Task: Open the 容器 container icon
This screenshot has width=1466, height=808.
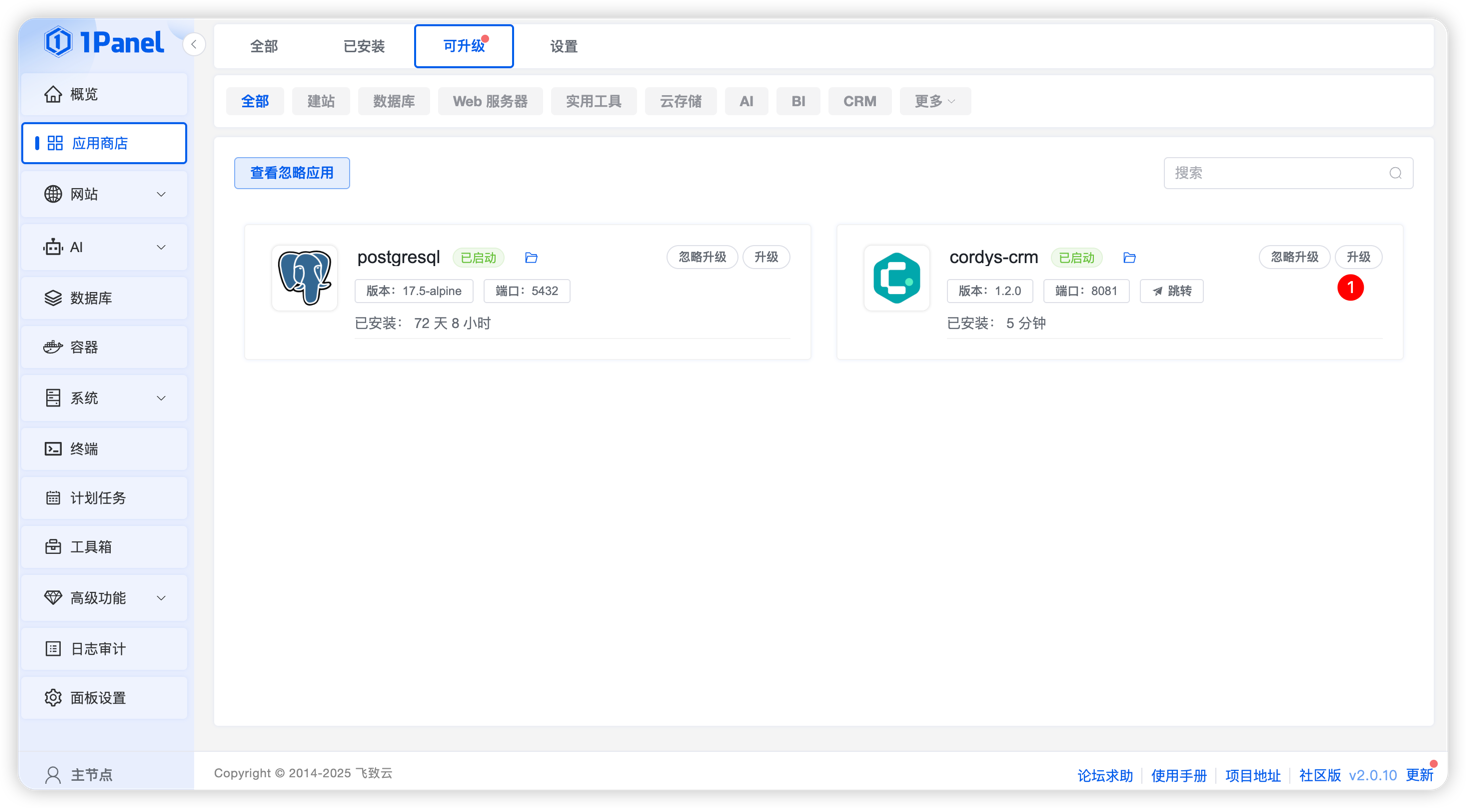Action: [x=54, y=347]
